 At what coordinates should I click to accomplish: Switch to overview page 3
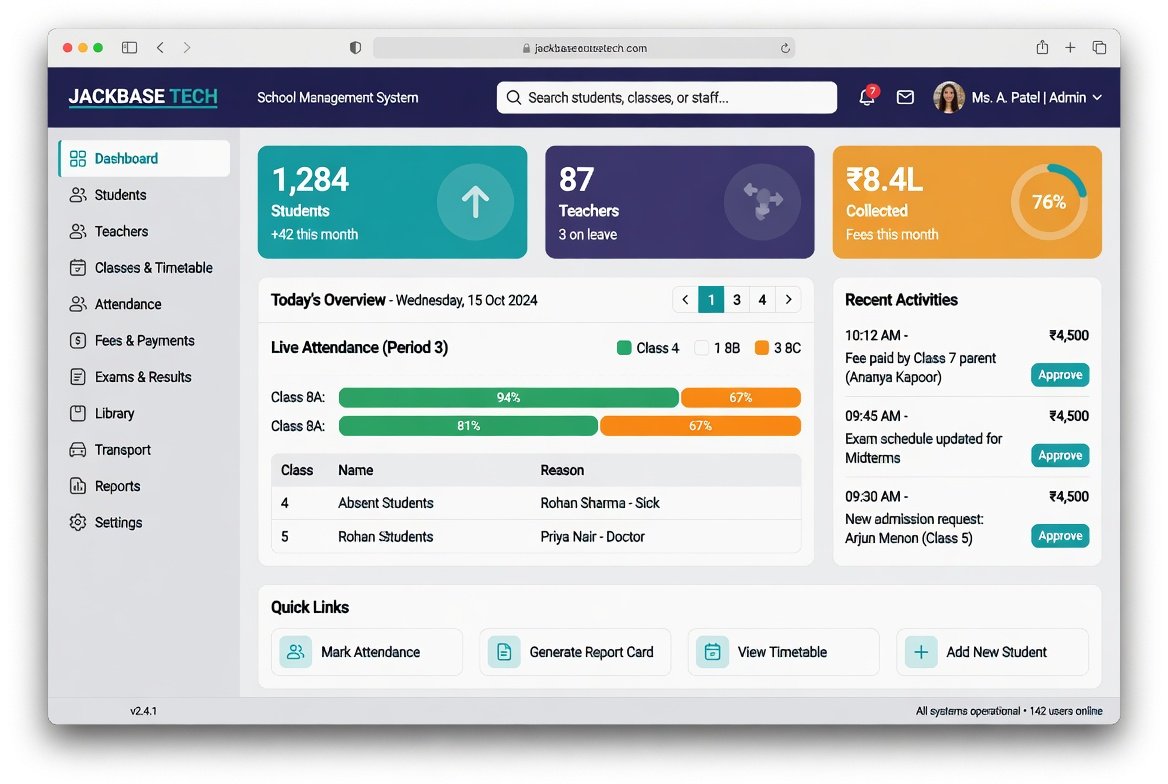737,300
